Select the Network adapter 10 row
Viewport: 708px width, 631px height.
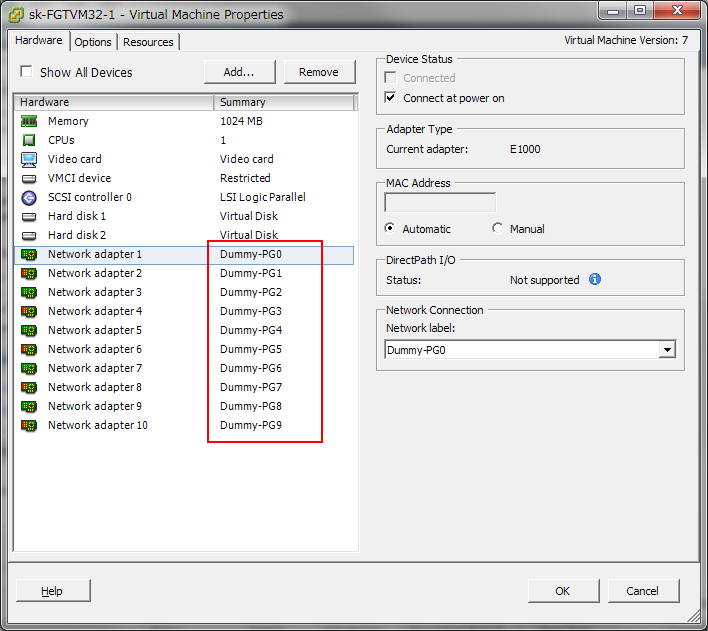[x=98, y=425]
